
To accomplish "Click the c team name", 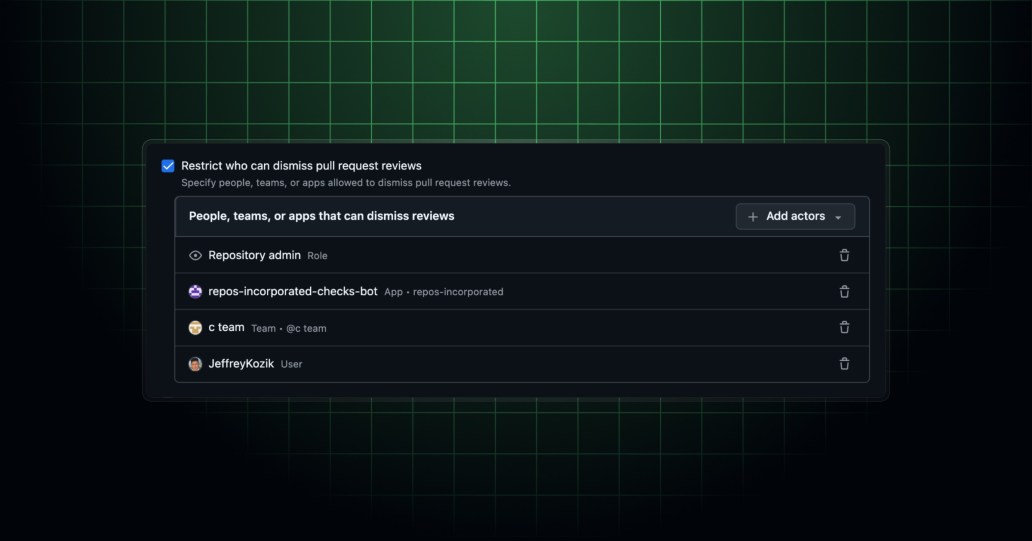I will coord(226,327).
